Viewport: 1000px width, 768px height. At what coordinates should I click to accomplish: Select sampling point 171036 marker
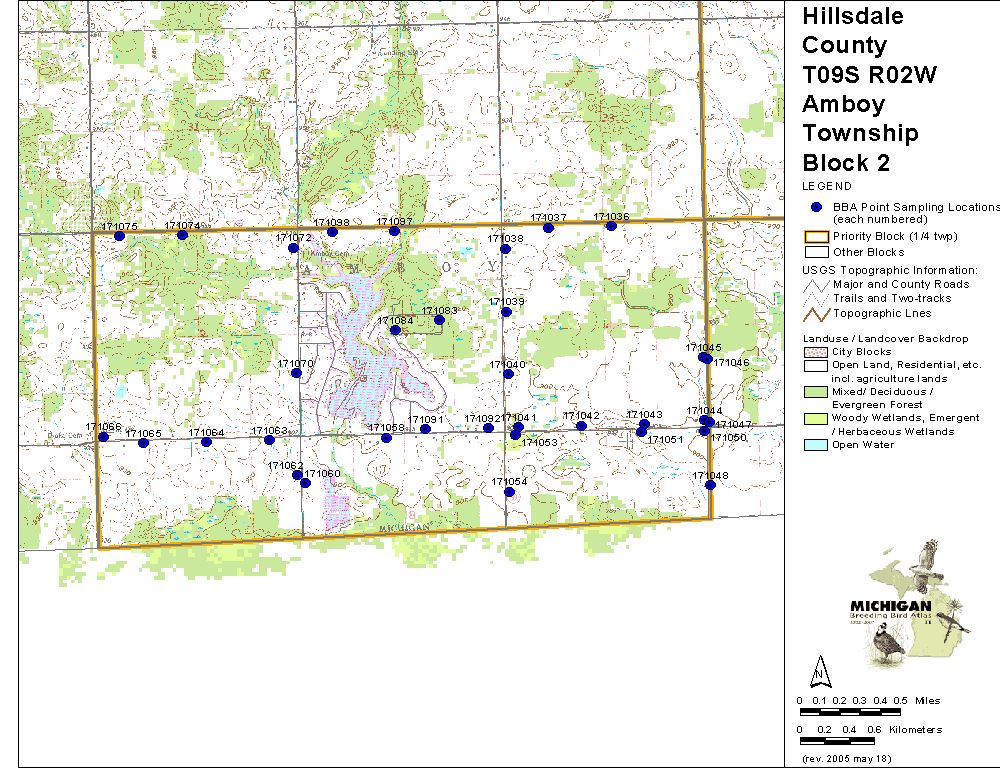(611, 226)
